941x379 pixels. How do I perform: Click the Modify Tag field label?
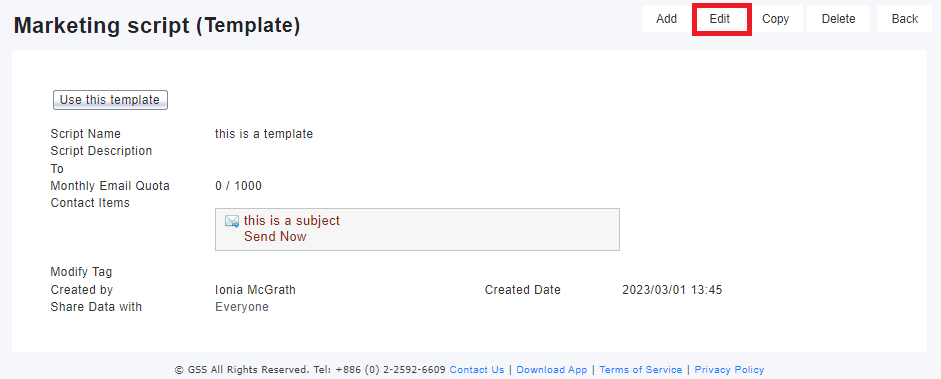coord(81,272)
